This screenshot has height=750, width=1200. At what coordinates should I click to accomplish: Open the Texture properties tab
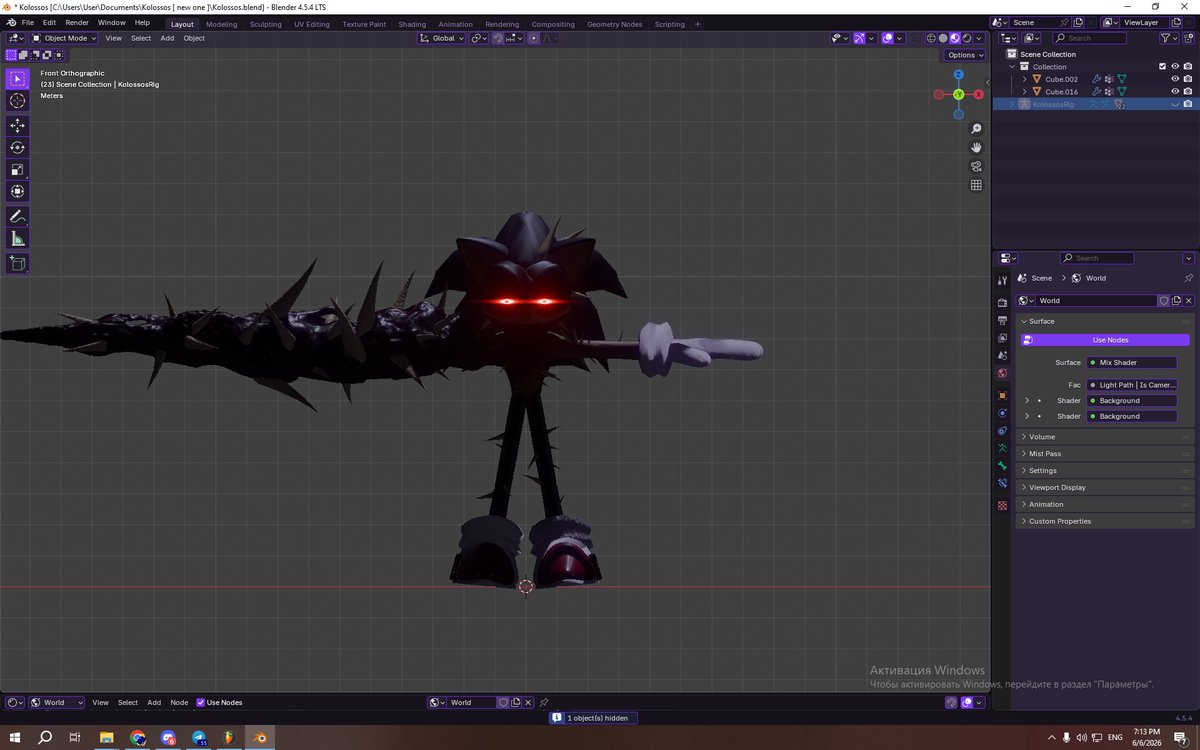pos(1002,506)
